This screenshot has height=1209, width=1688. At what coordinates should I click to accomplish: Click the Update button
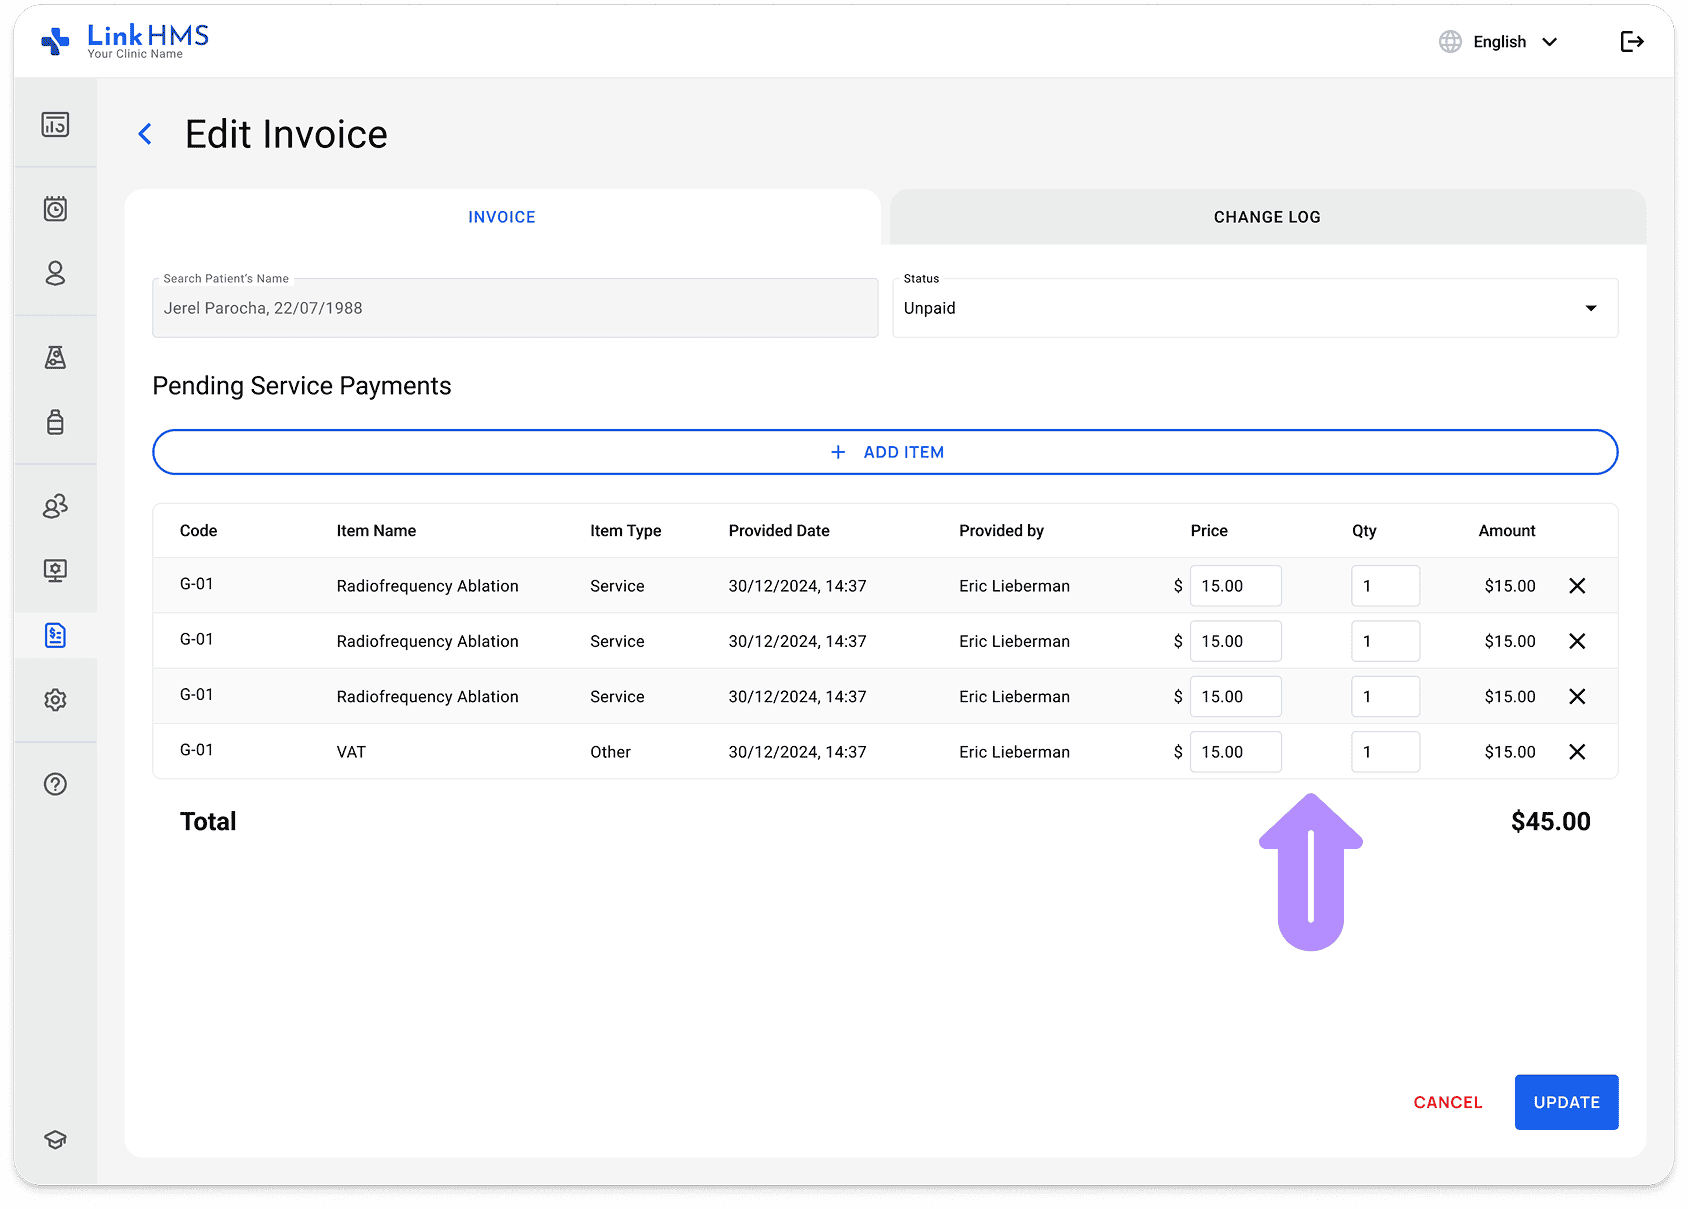tap(1566, 1102)
